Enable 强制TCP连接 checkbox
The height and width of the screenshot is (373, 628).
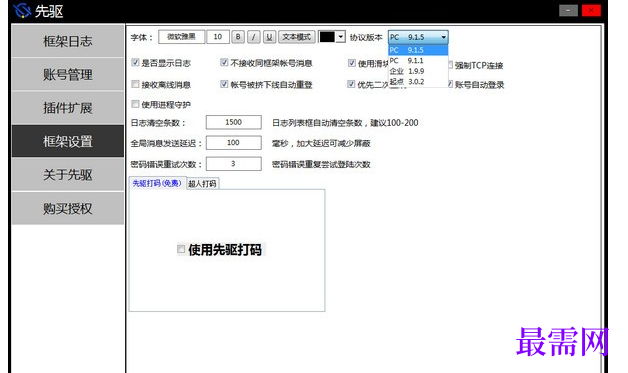(x=451, y=65)
